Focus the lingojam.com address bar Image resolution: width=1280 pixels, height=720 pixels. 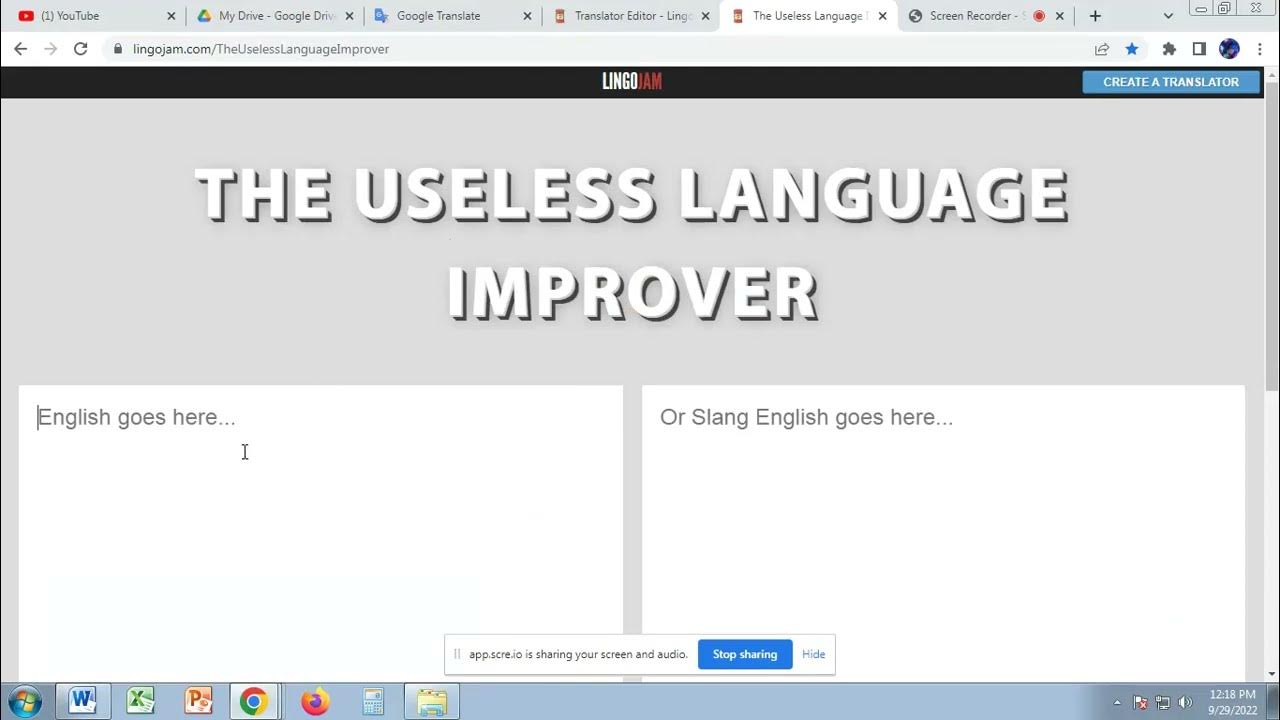pyautogui.click(x=600, y=49)
